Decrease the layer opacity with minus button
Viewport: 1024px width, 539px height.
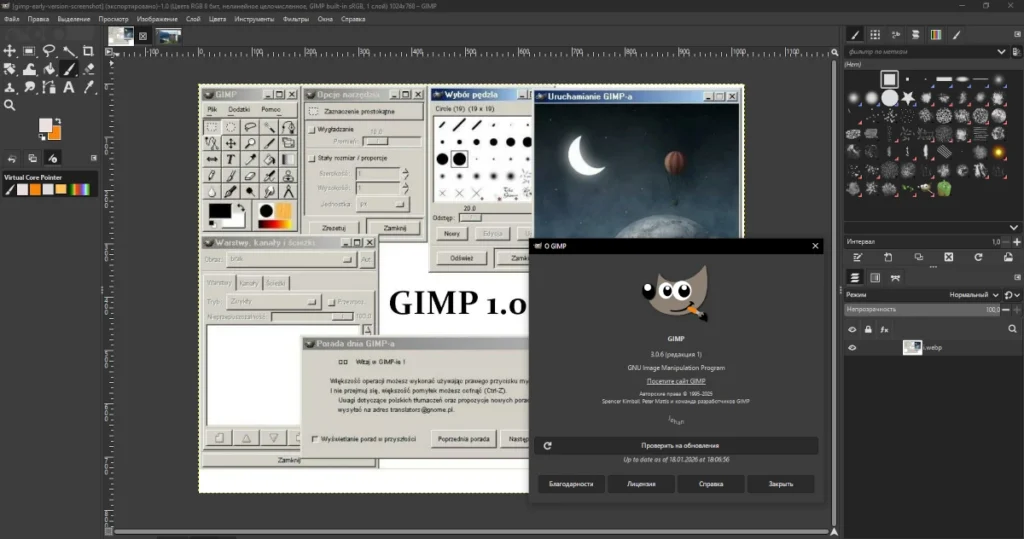point(1006,310)
